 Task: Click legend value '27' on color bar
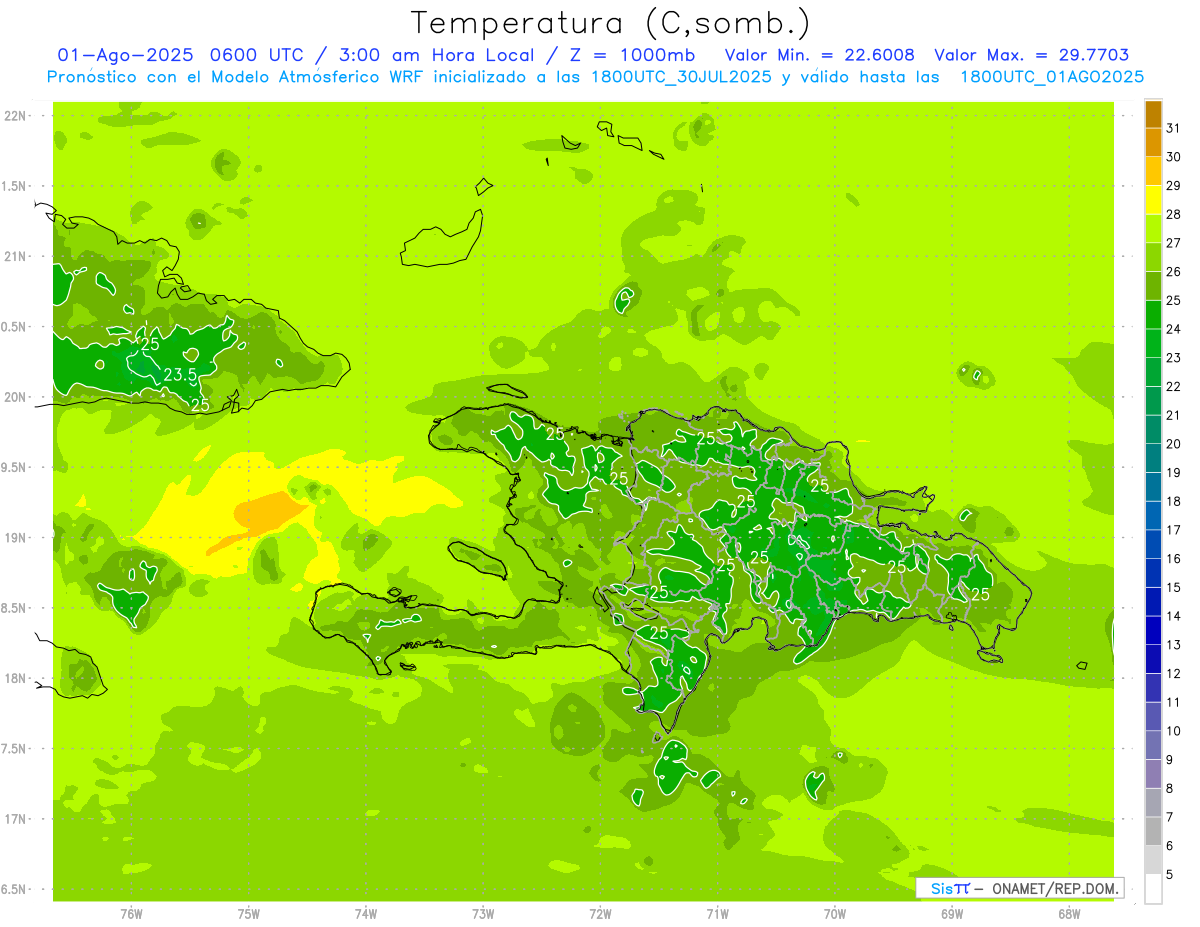click(x=1174, y=243)
